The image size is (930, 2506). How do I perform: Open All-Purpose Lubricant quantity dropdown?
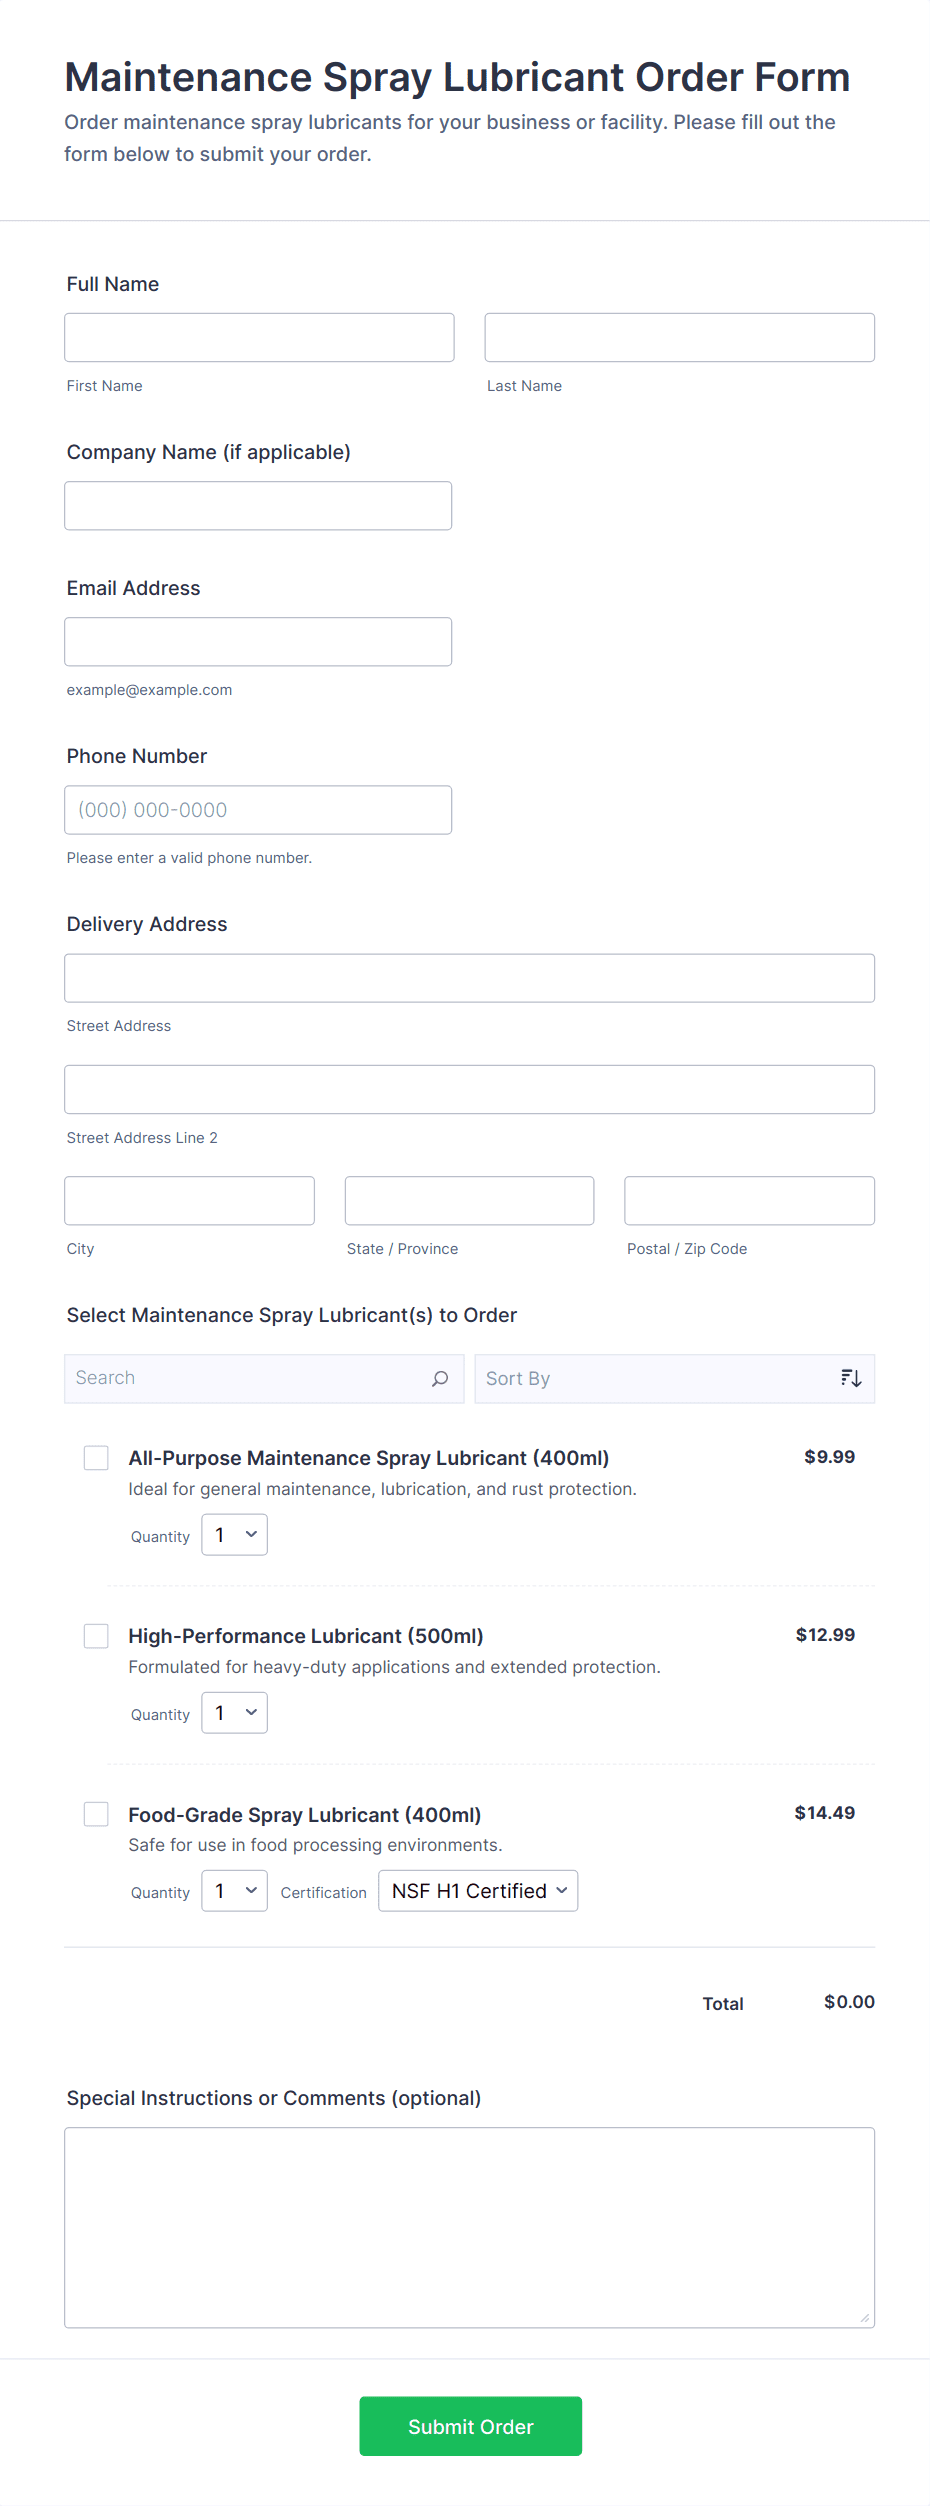pyautogui.click(x=235, y=1535)
